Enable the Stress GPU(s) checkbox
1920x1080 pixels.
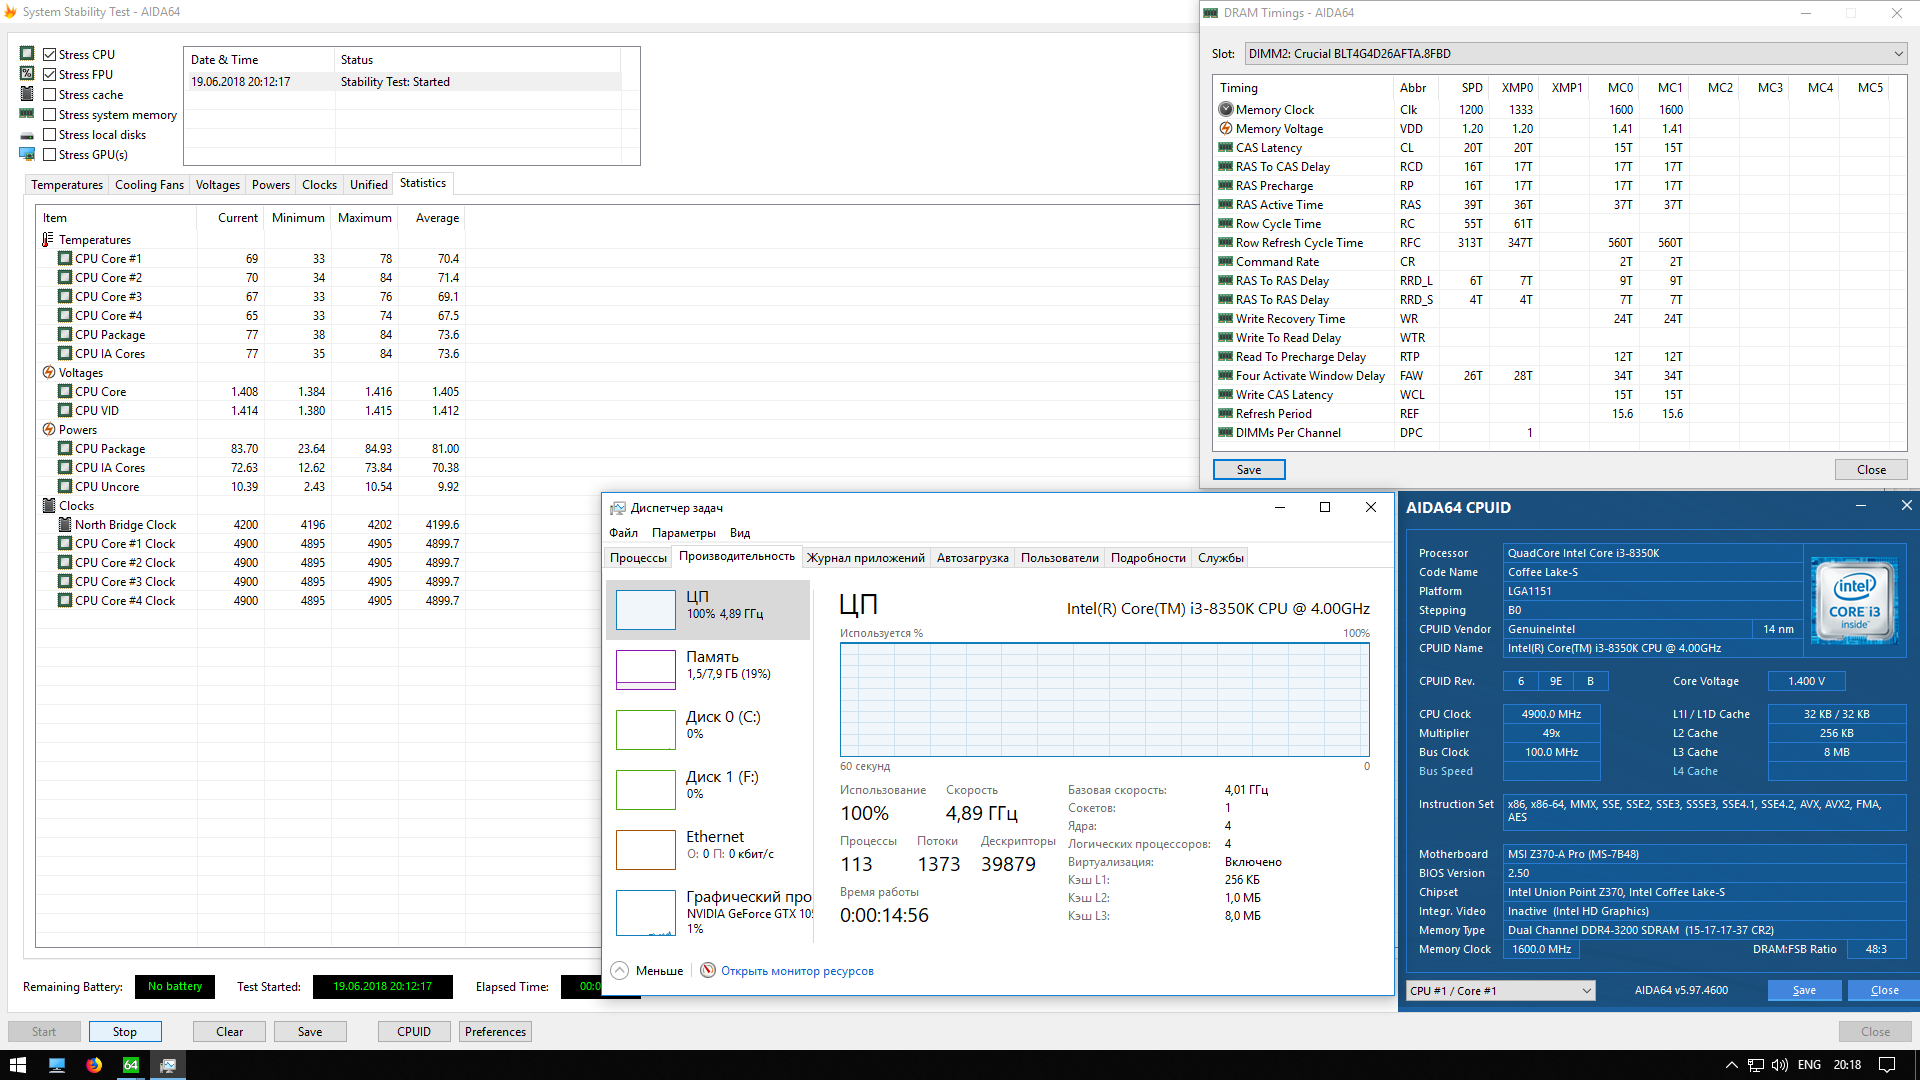pos(49,155)
